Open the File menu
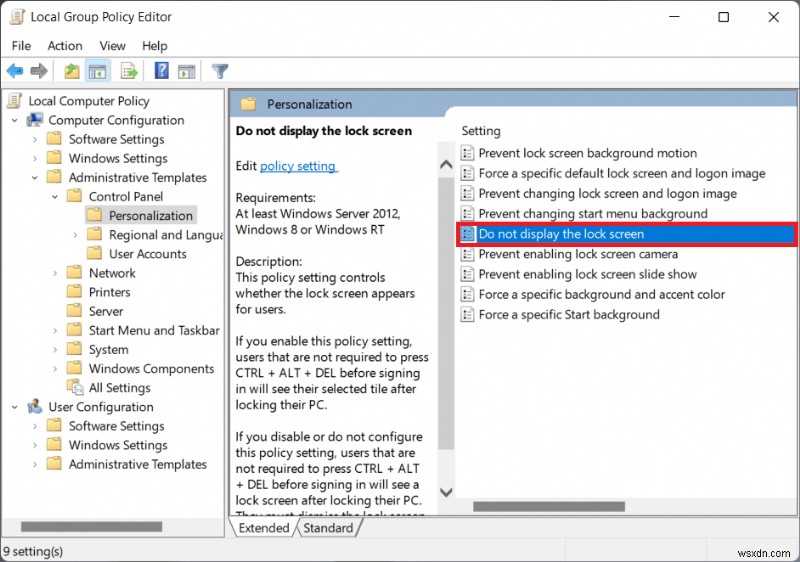800x562 pixels. click(x=21, y=46)
